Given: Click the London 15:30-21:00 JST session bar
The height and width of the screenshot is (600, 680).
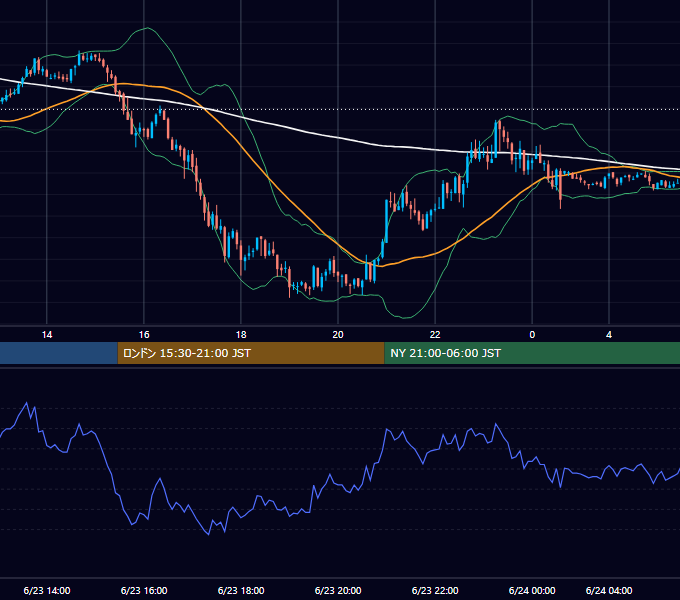Looking at the screenshot, I should tap(251, 353).
